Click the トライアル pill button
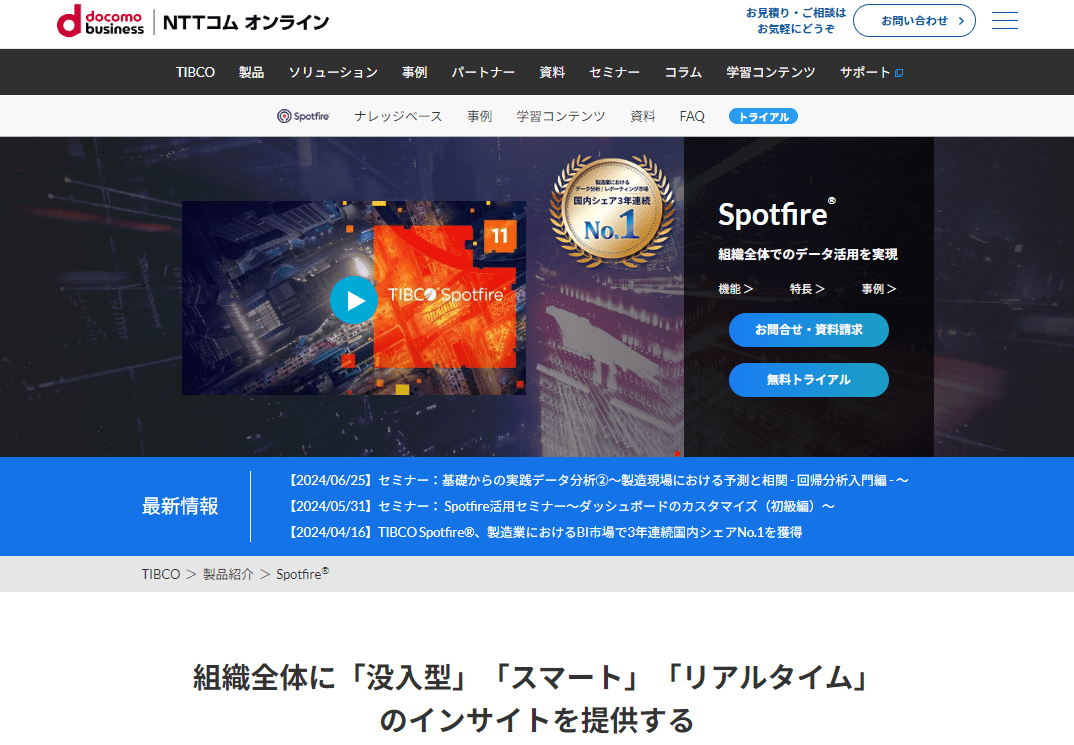This screenshot has width=1074, height=745. click(763, 116)
